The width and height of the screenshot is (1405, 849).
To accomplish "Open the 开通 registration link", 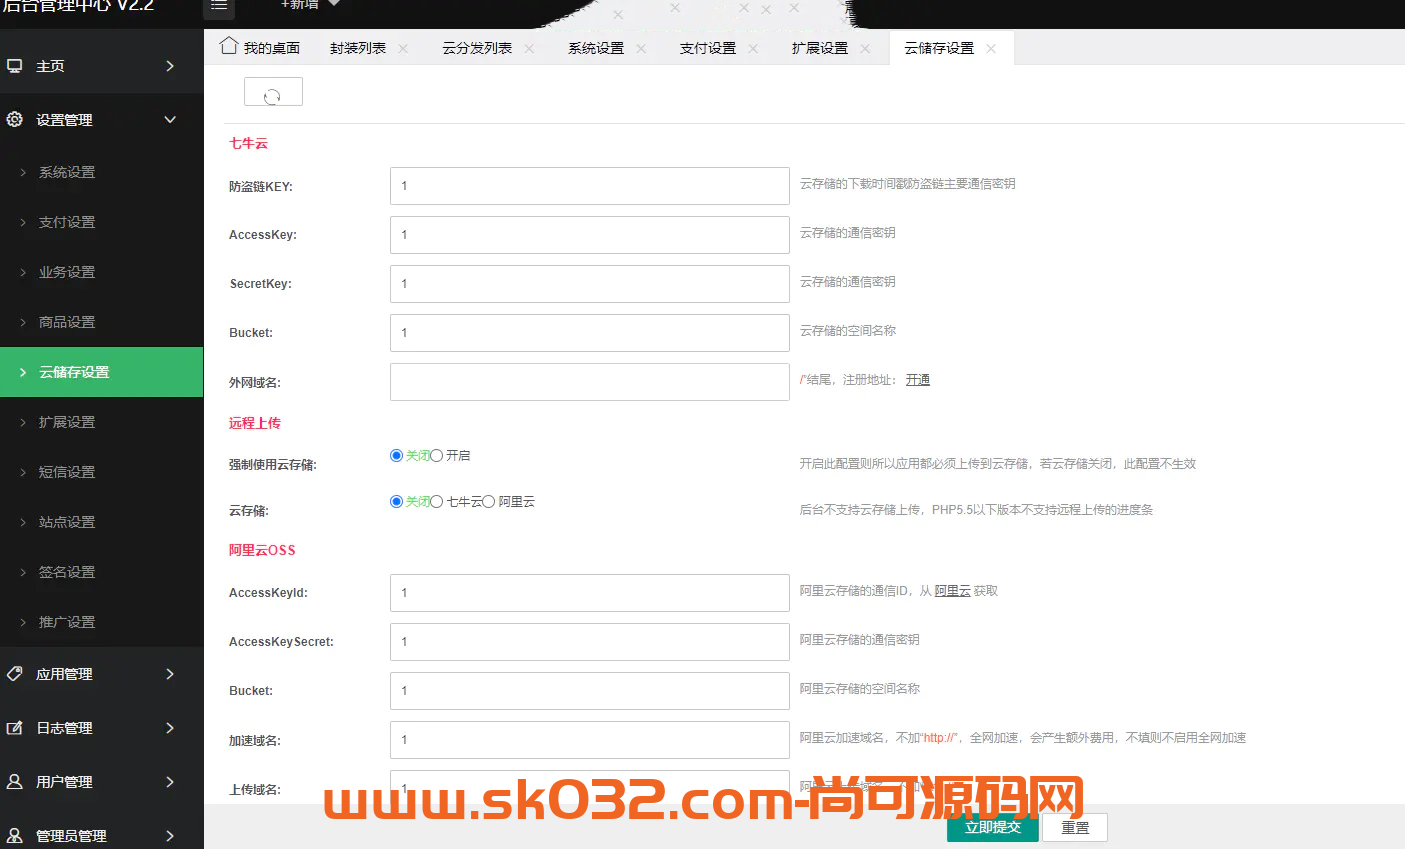I will [918, 380].
